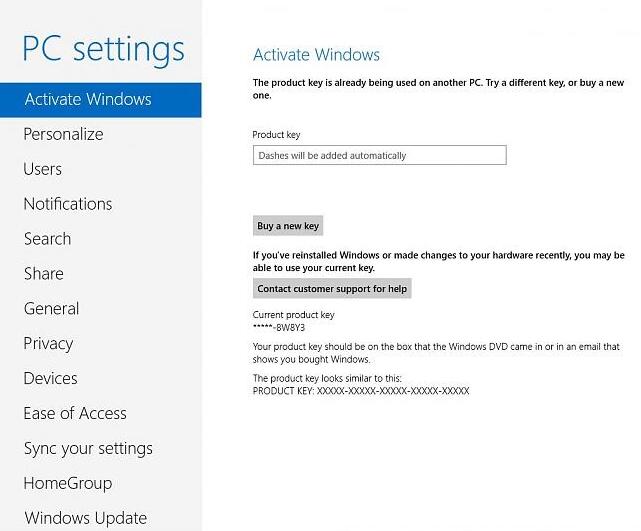Viewport: 641px width, 531px height.
Task: Open Notifications settings
Action: click(68, 204)
